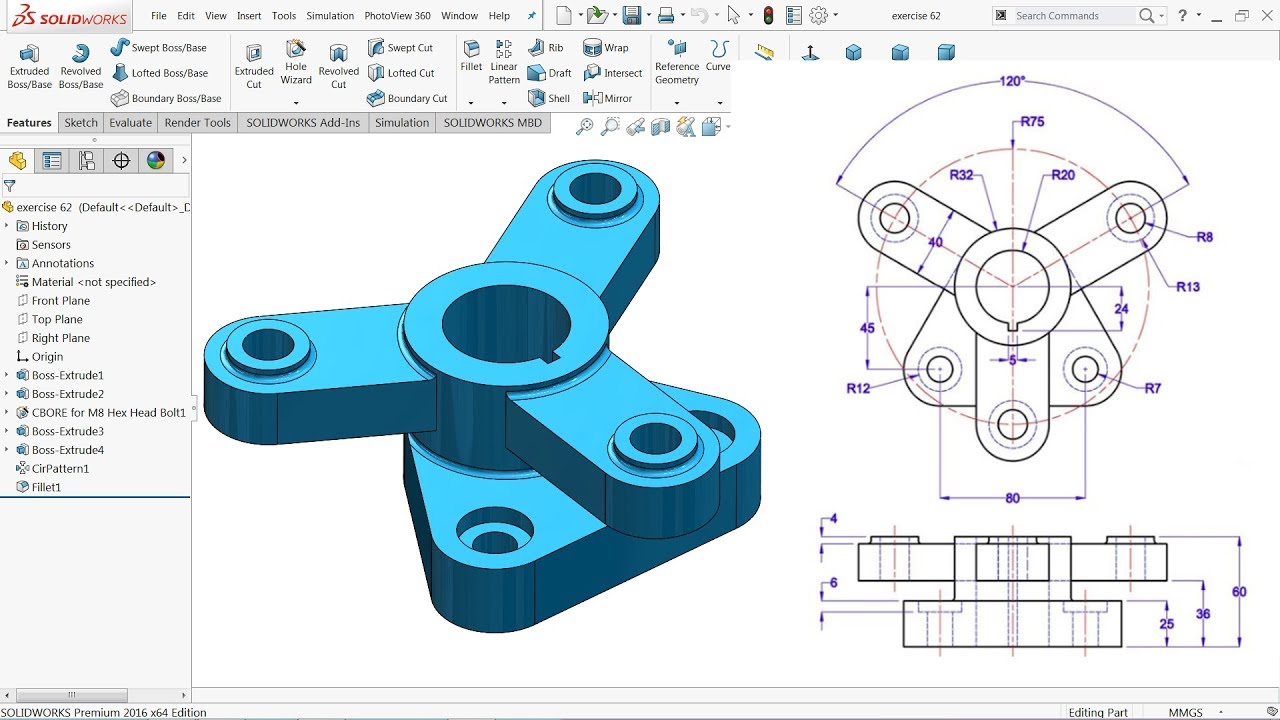Click the feature tree horizontal scrollbar

tap(71, 695)
